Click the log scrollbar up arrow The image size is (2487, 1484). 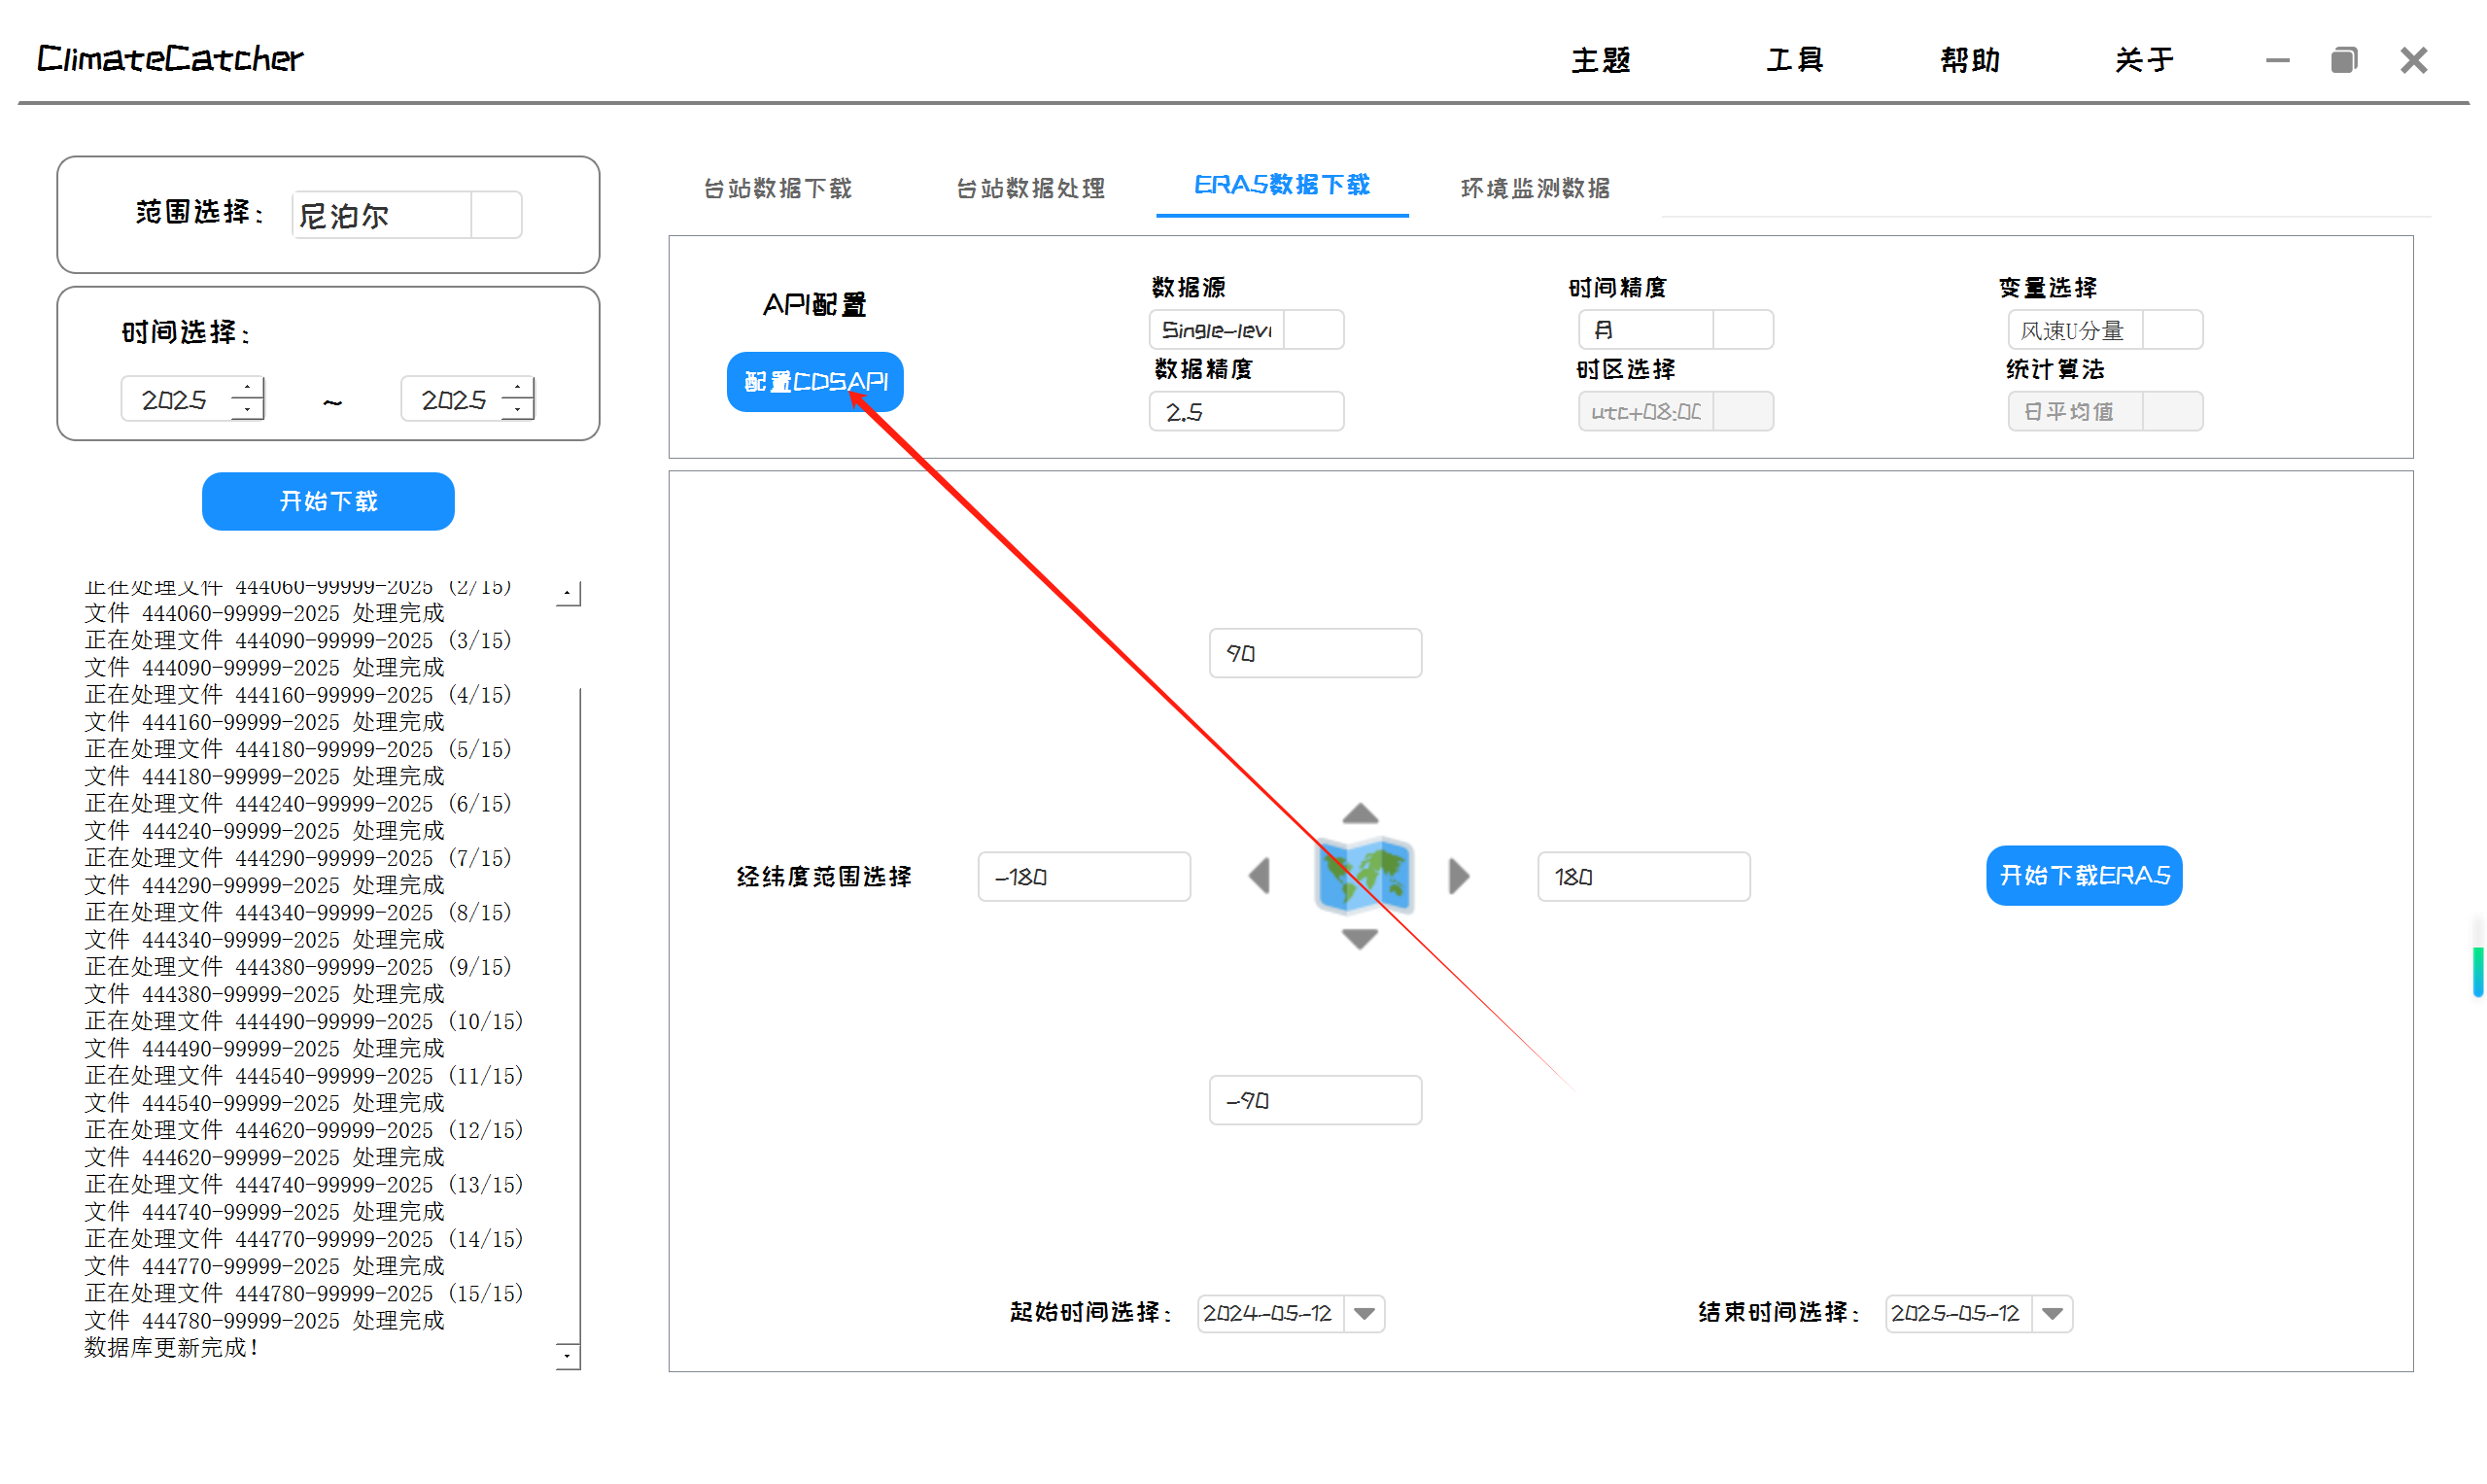tap(567, 594)
